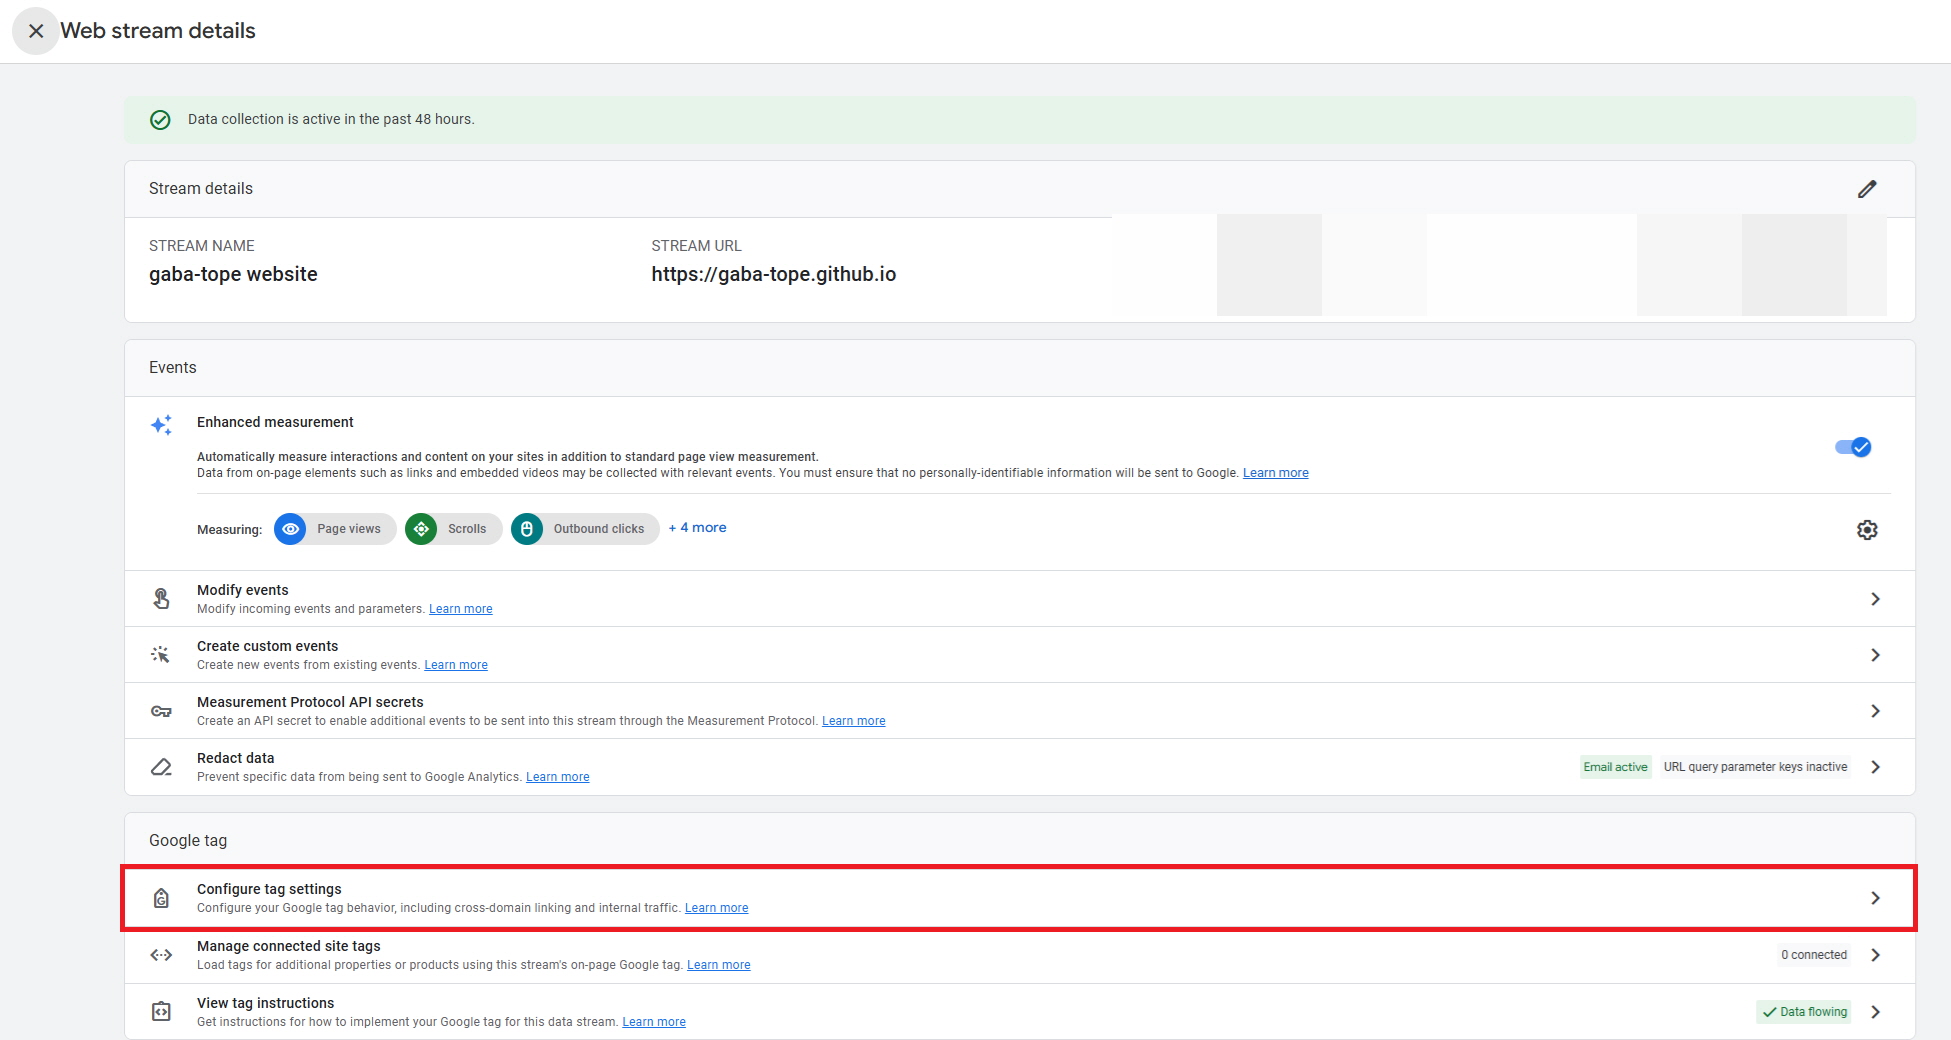Image resolution: width=1951 pixels, height=1040 pixels.
Task: Expand View tag instructions chevron
Action: pyautogui.click(x=1875, y=1012)
